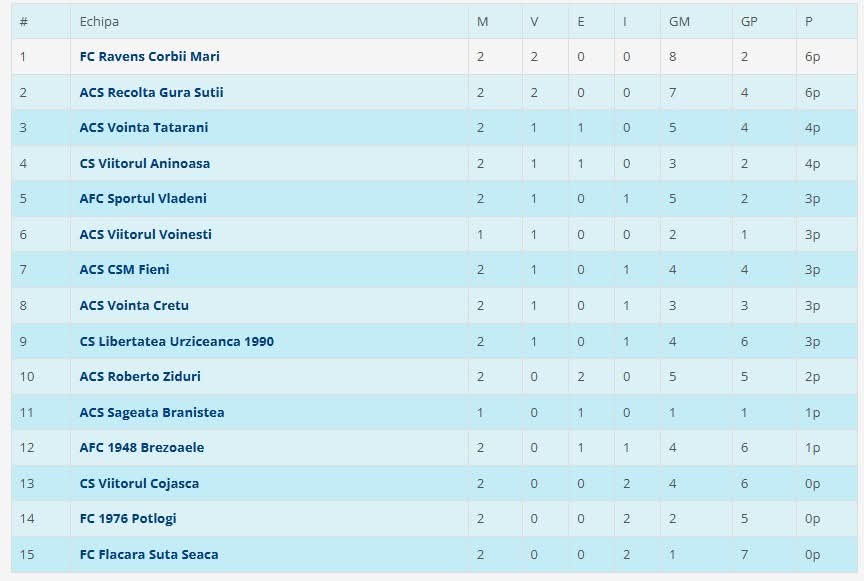Open ACS Sageata Branistea team page
Viewport: 864px width, 581px height.
pos(152,413)
